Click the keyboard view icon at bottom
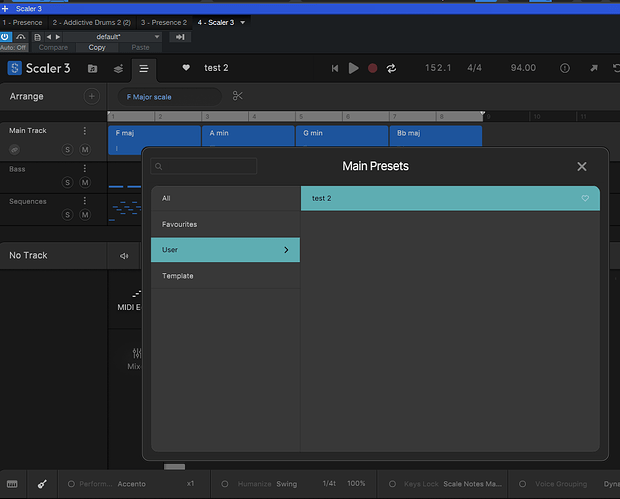The height and width of the screenshot is (499, 620). 14,484
